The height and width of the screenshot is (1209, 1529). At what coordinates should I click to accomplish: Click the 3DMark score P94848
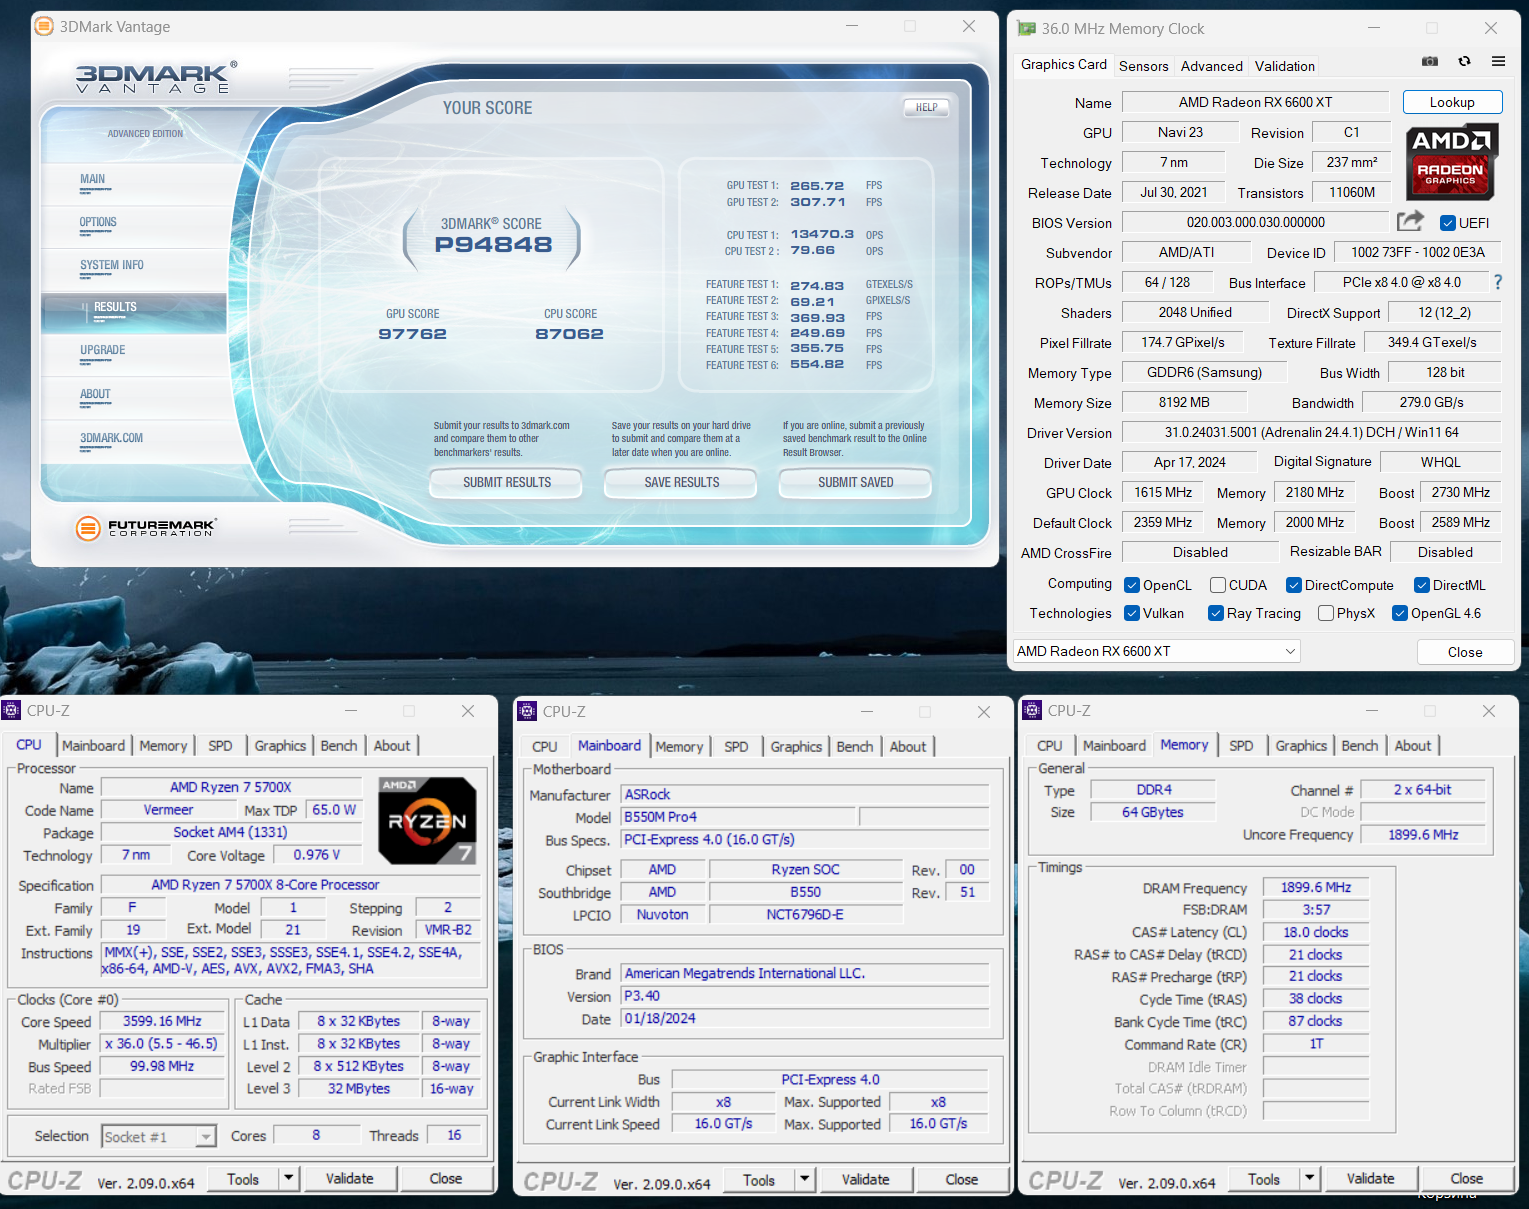tap(493, 244)
